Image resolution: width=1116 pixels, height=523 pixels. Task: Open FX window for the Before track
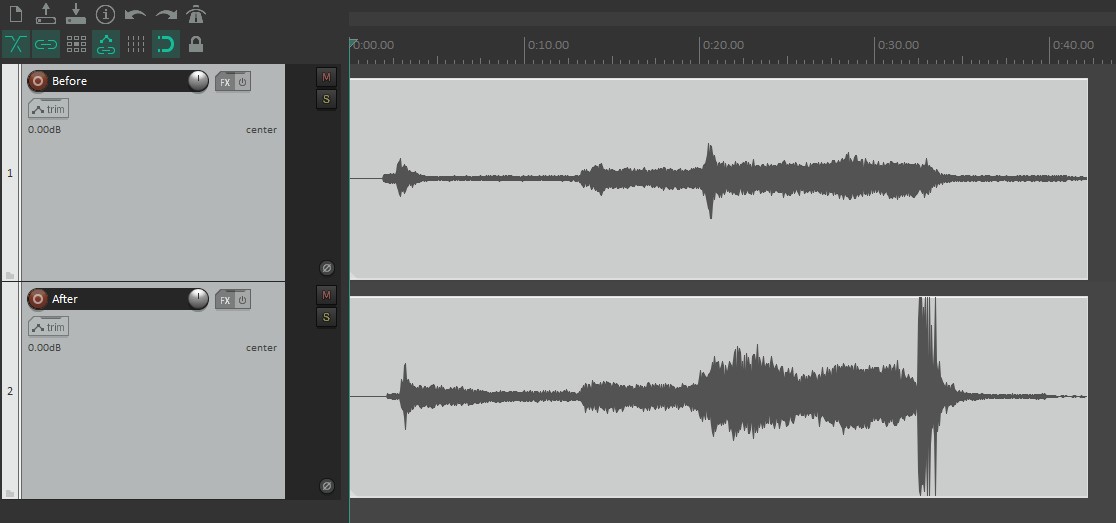226,82
